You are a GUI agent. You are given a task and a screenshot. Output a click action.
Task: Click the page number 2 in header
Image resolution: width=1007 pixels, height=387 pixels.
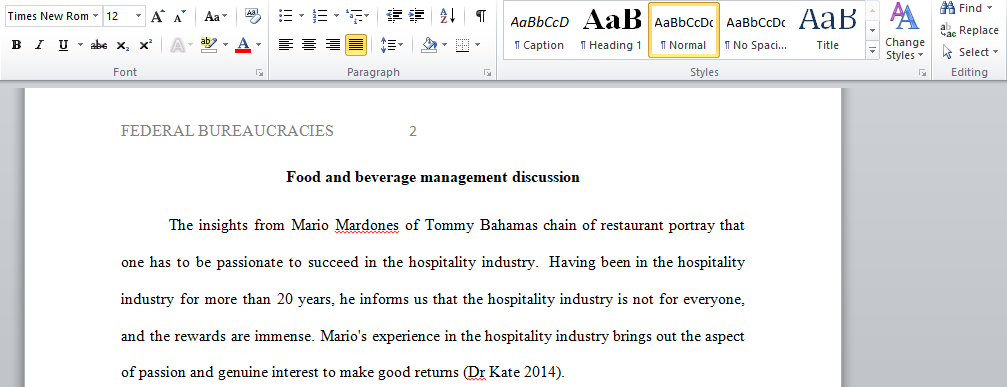point(413,132)
